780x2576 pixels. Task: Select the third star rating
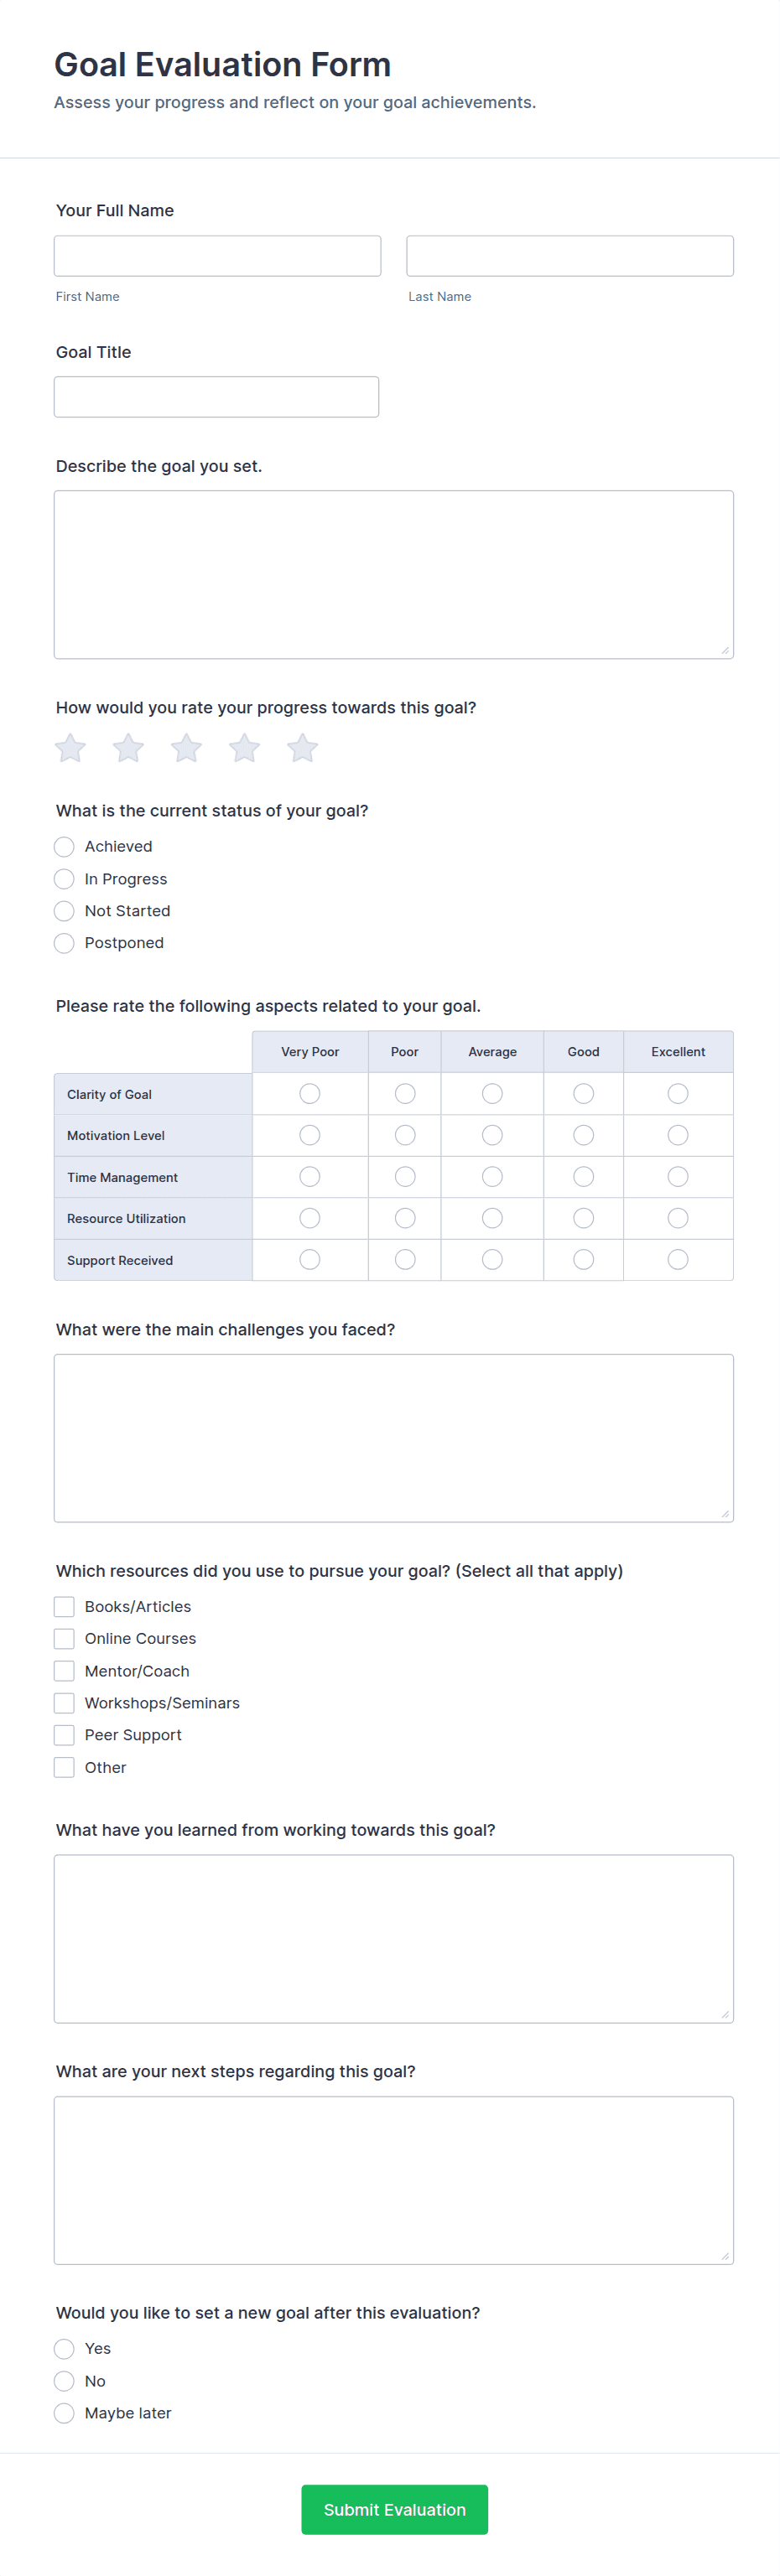(186, 748)
